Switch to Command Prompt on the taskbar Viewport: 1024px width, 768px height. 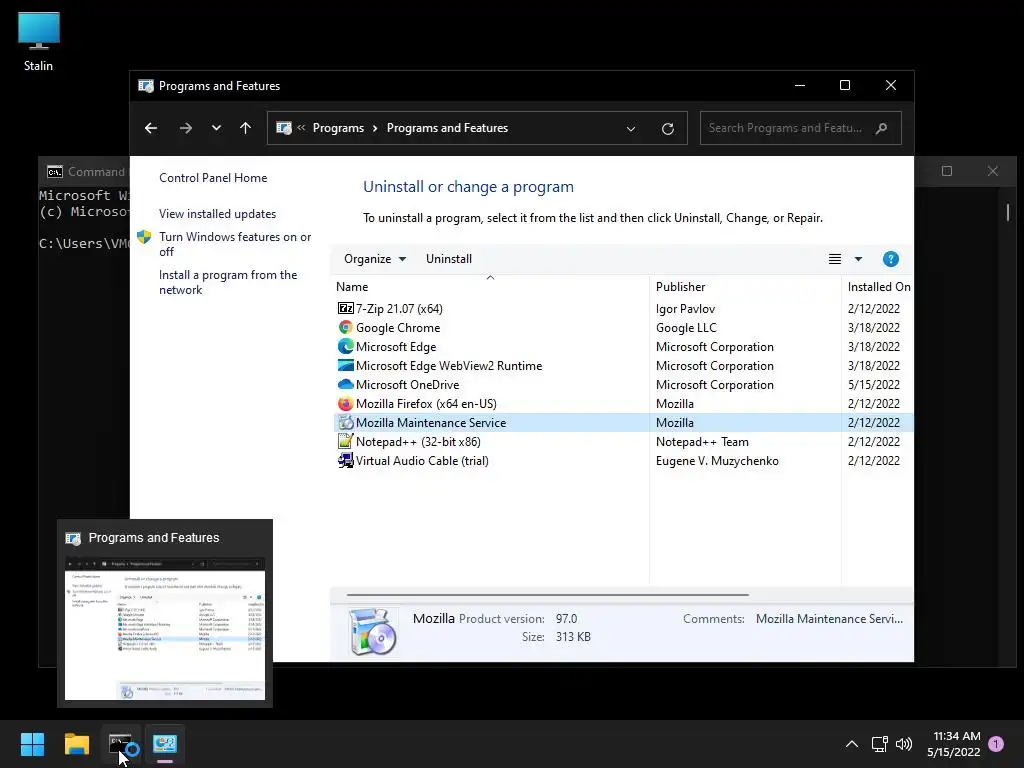[121, 744]
